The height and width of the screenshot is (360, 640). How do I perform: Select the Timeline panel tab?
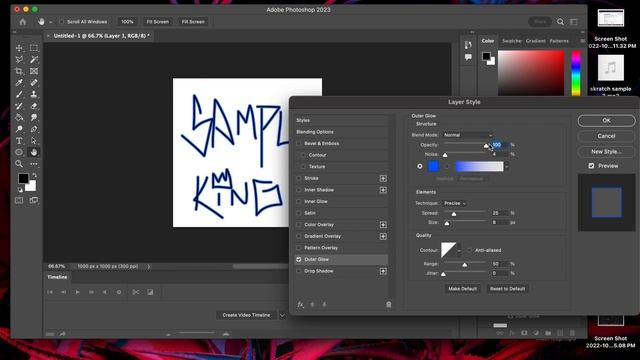(57, 277)
